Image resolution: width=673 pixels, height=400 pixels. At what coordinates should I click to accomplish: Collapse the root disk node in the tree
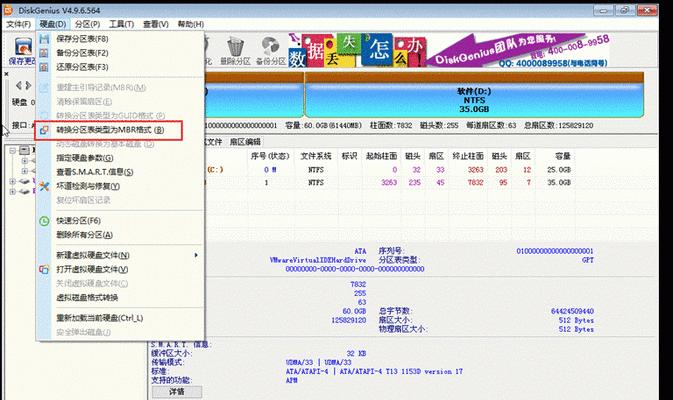click(12, 150)
